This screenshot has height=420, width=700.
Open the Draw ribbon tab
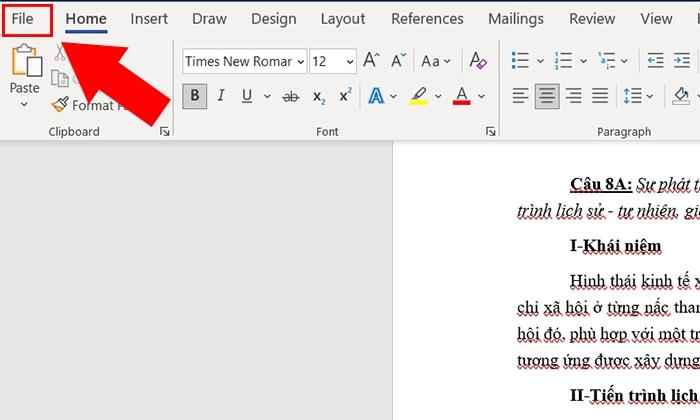pyautogui.click(x=209, y=19)
